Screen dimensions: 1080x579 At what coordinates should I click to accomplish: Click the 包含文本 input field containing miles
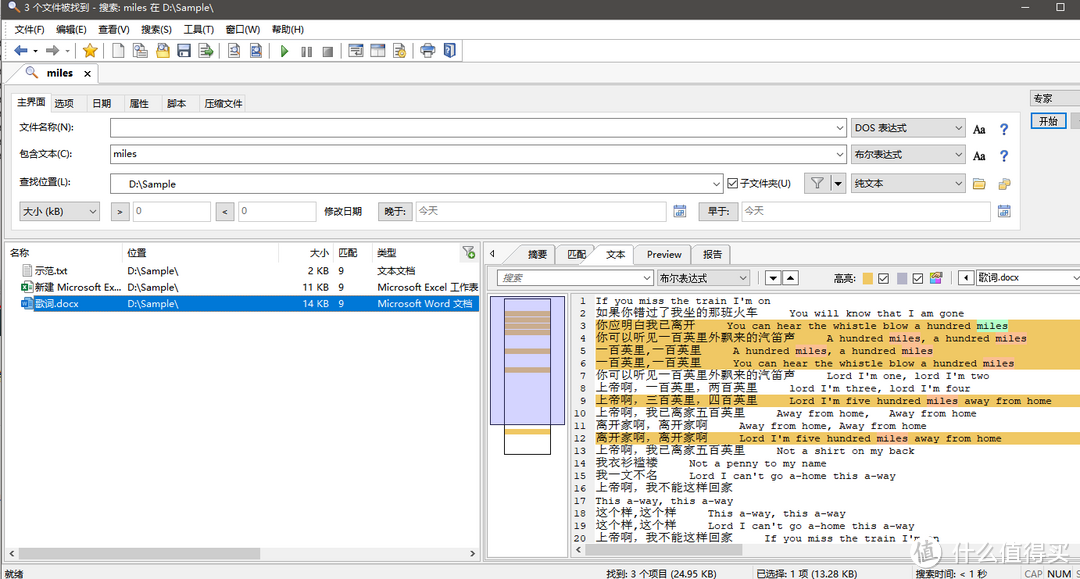478,154
